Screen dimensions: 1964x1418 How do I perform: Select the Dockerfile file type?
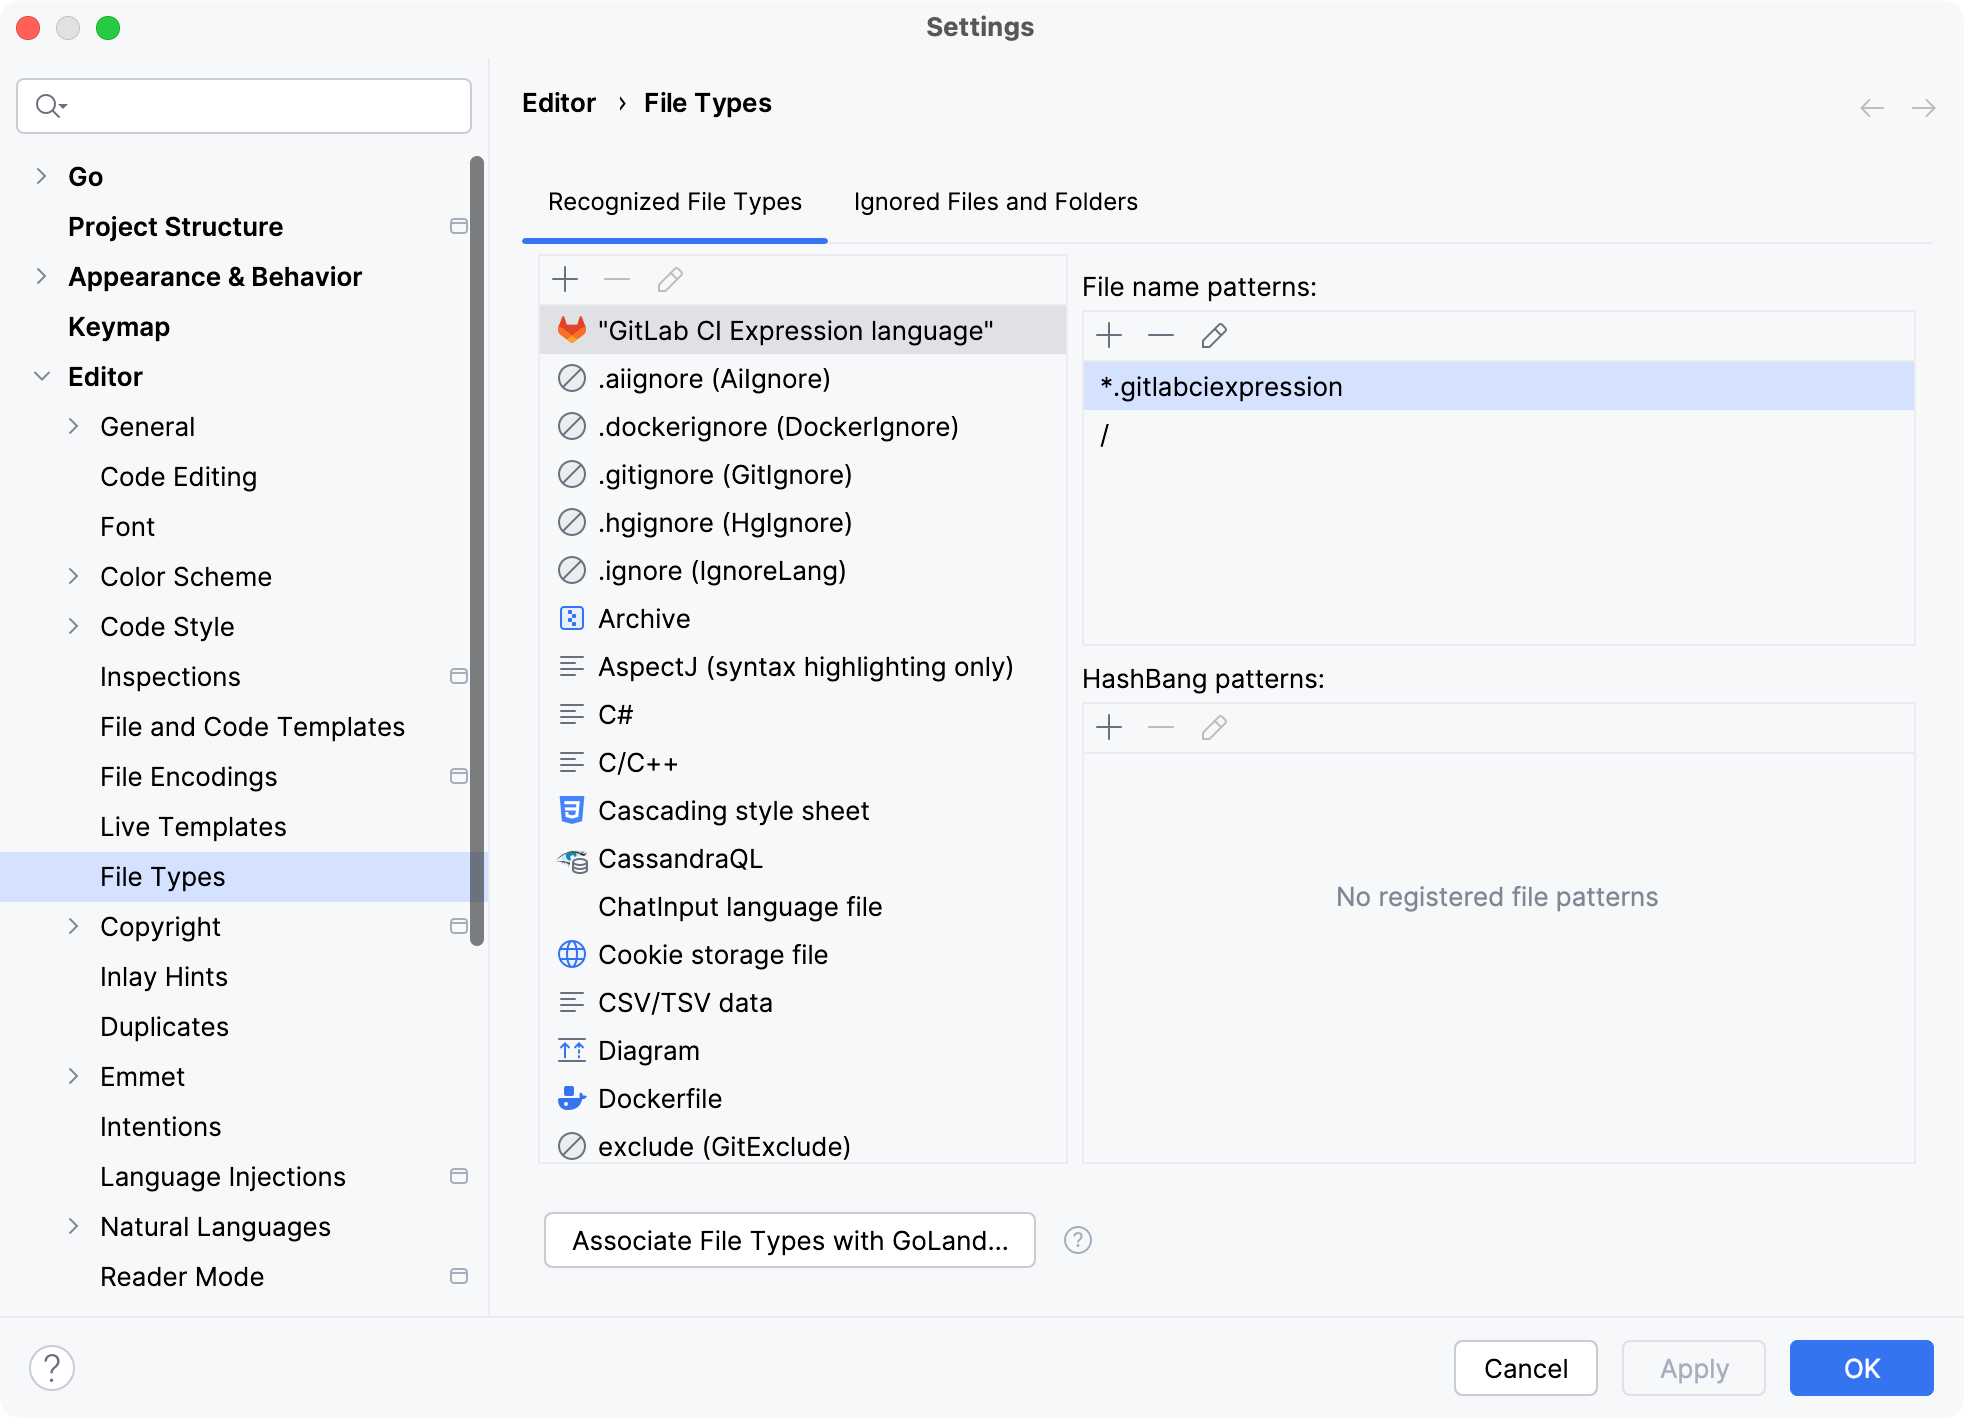tap(660, 1098)
